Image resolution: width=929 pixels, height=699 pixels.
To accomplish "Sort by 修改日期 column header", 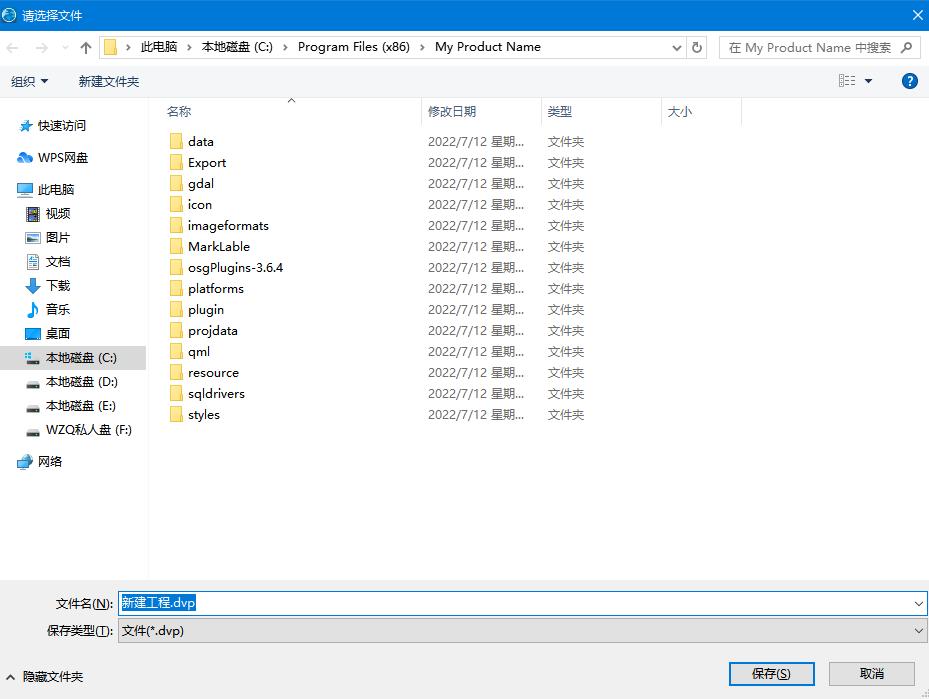I will click(x=452, y=111).
